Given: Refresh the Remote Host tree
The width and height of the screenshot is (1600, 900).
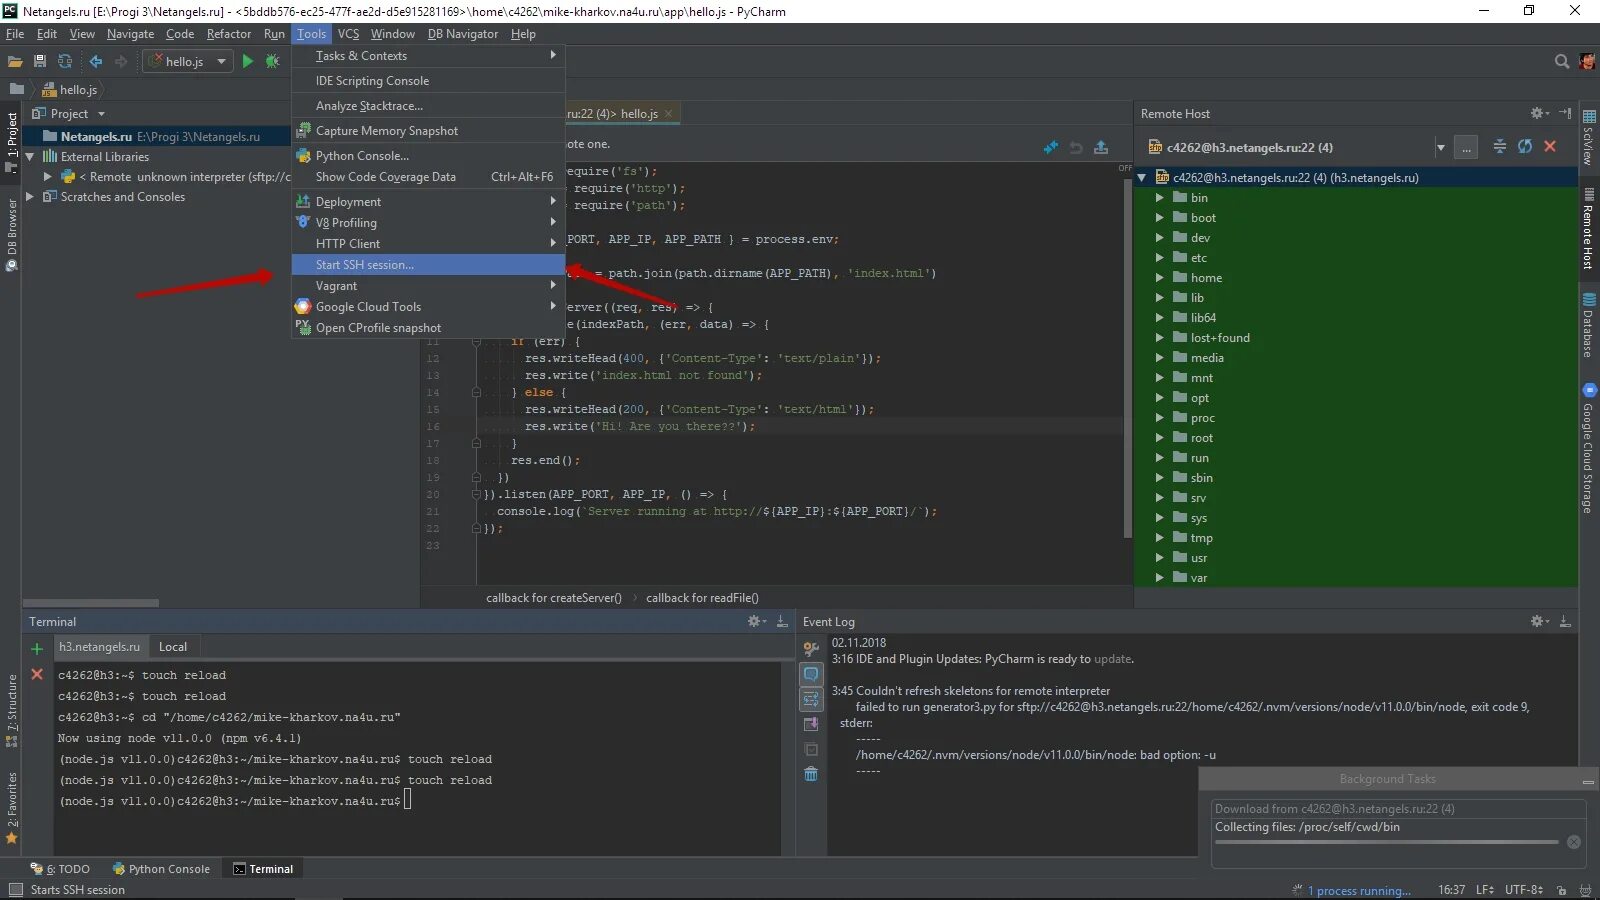Looking at the screenshot, I should point(1525,147).
